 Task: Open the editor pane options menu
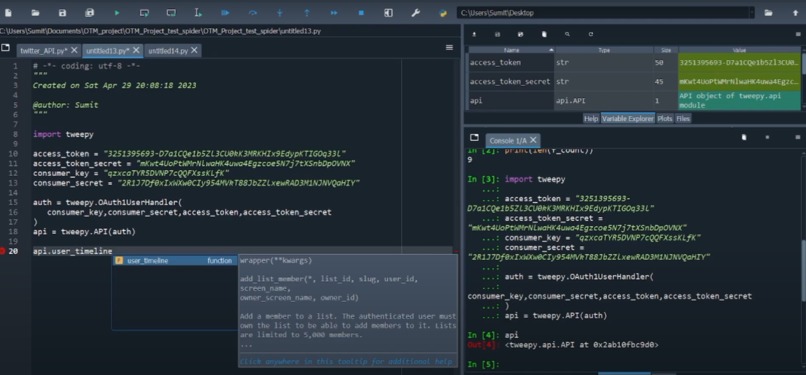[449, 47]
